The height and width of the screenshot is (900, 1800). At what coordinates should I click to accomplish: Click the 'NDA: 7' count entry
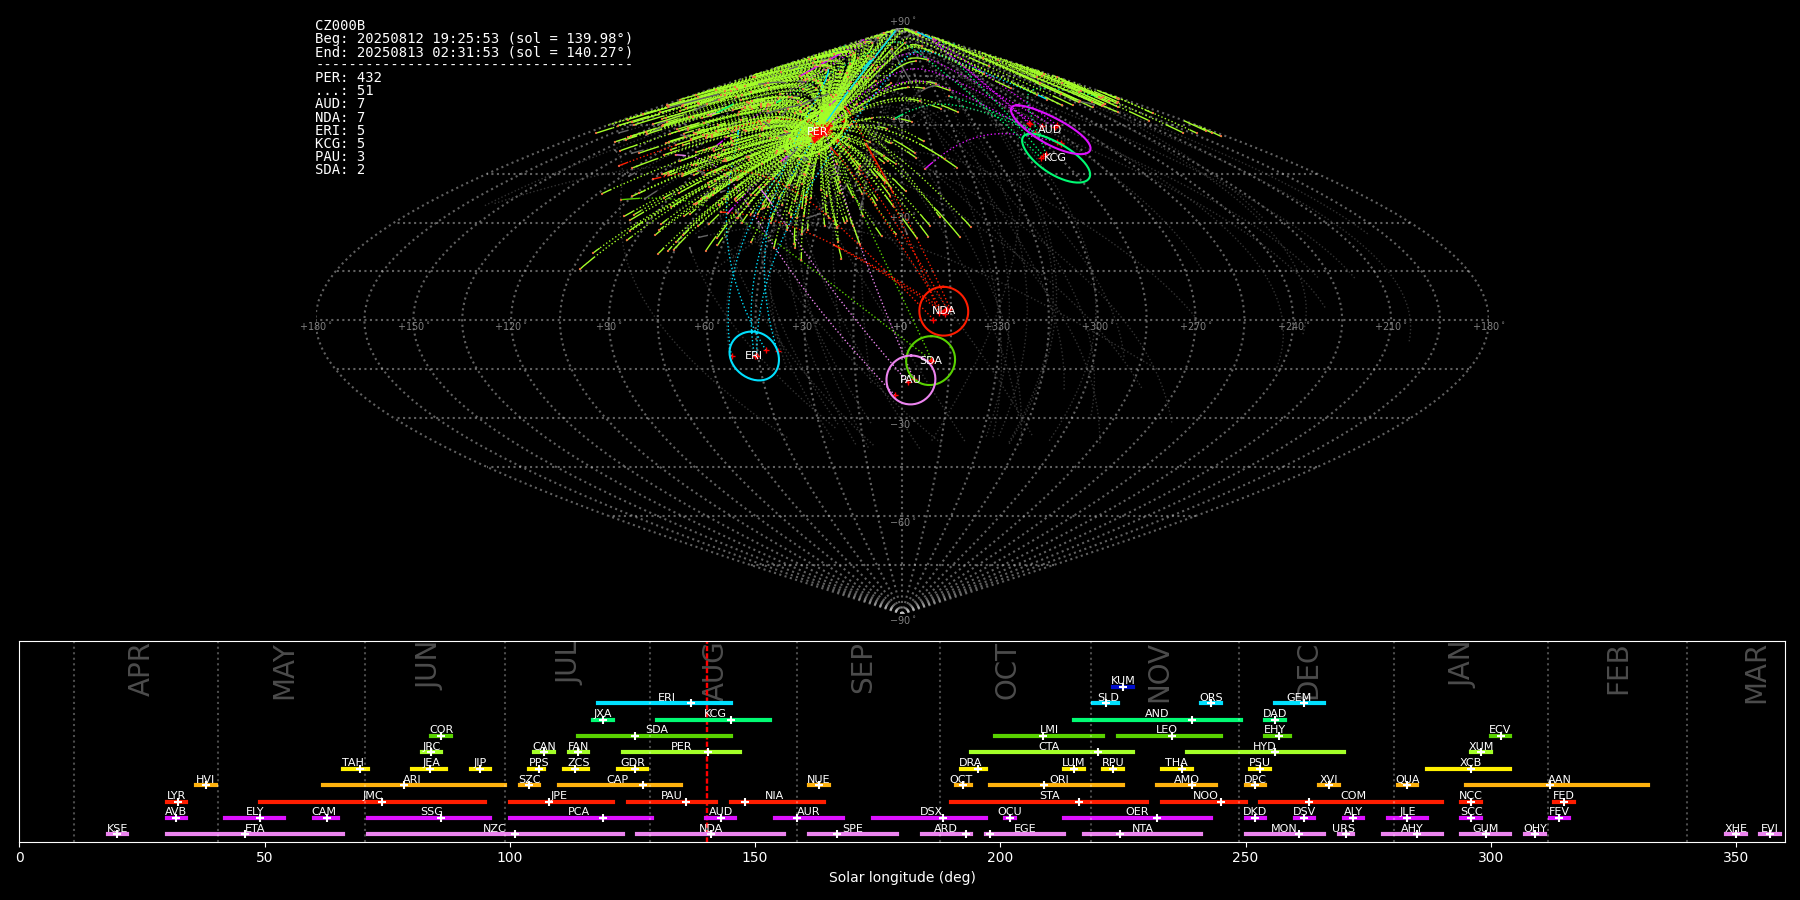pyautogui.click(x=340, y=117)
